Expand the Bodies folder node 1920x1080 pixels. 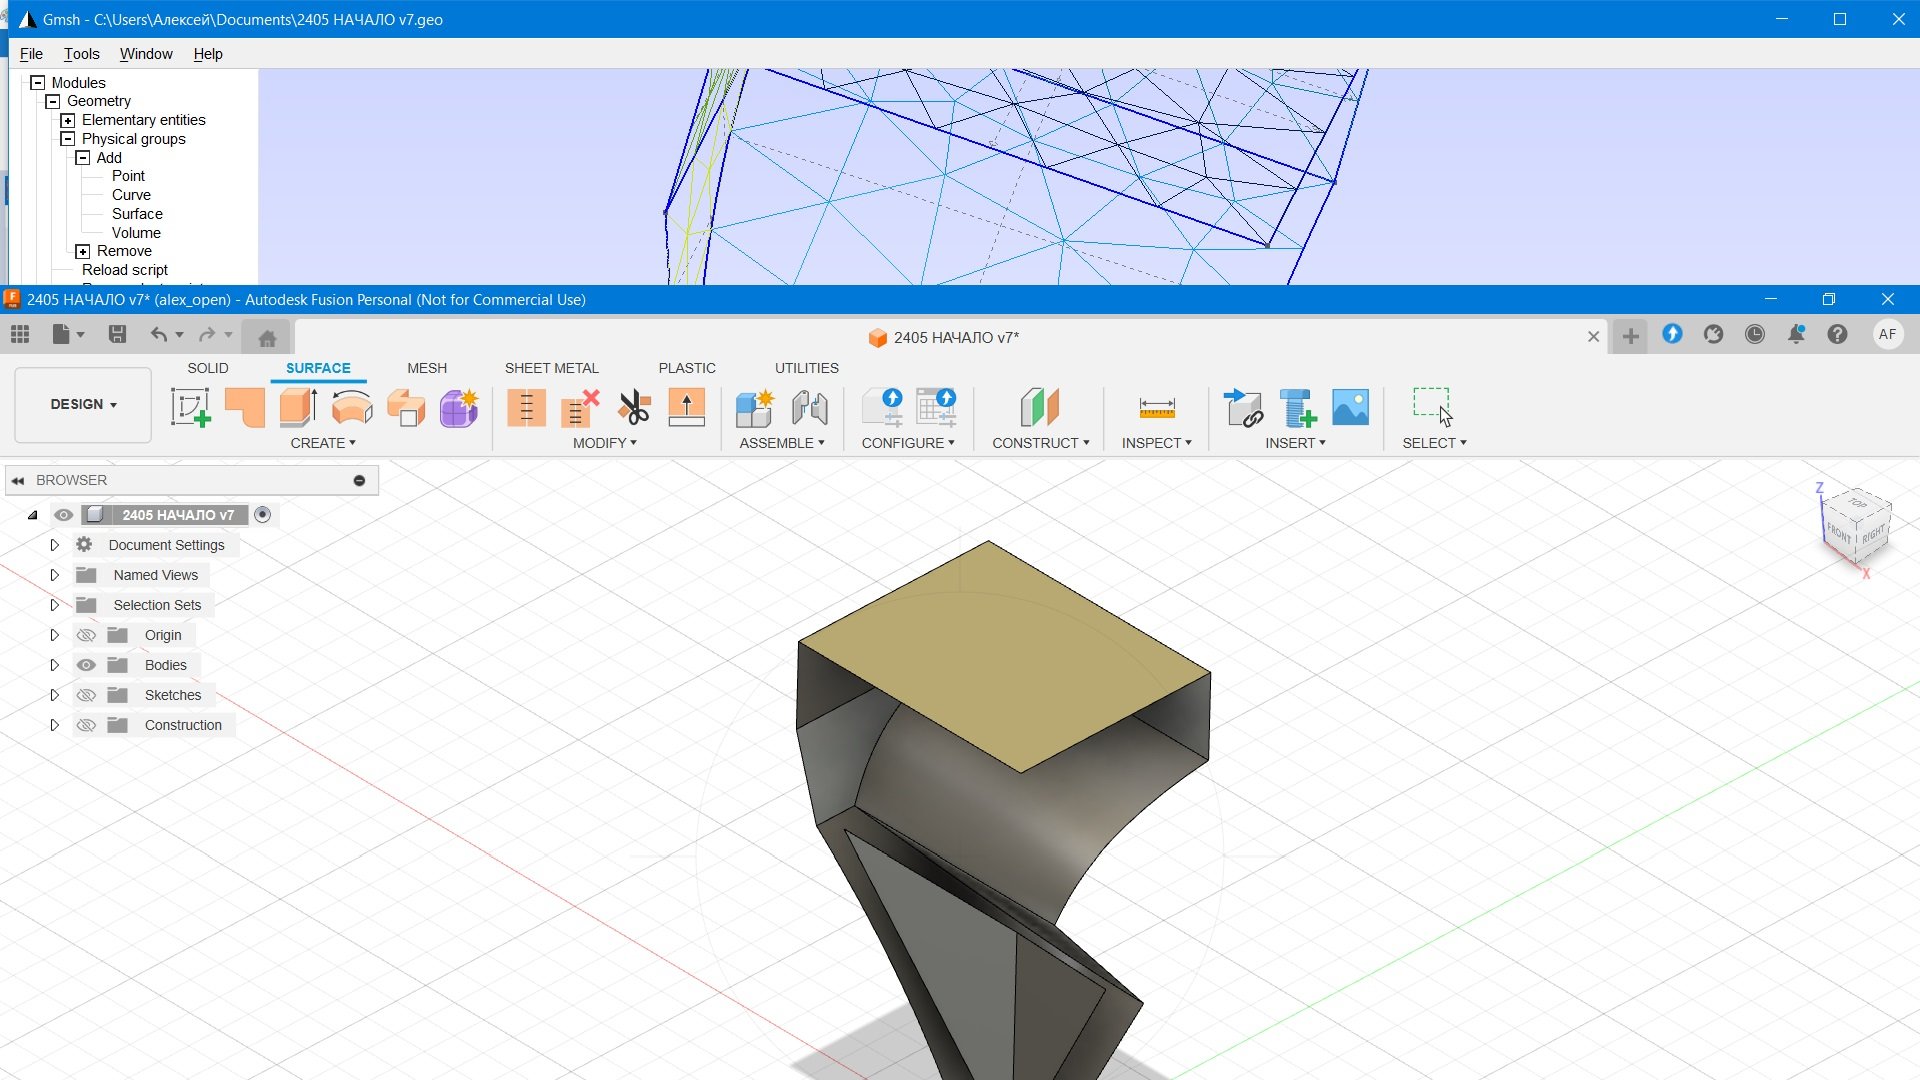tap(55, 665)
